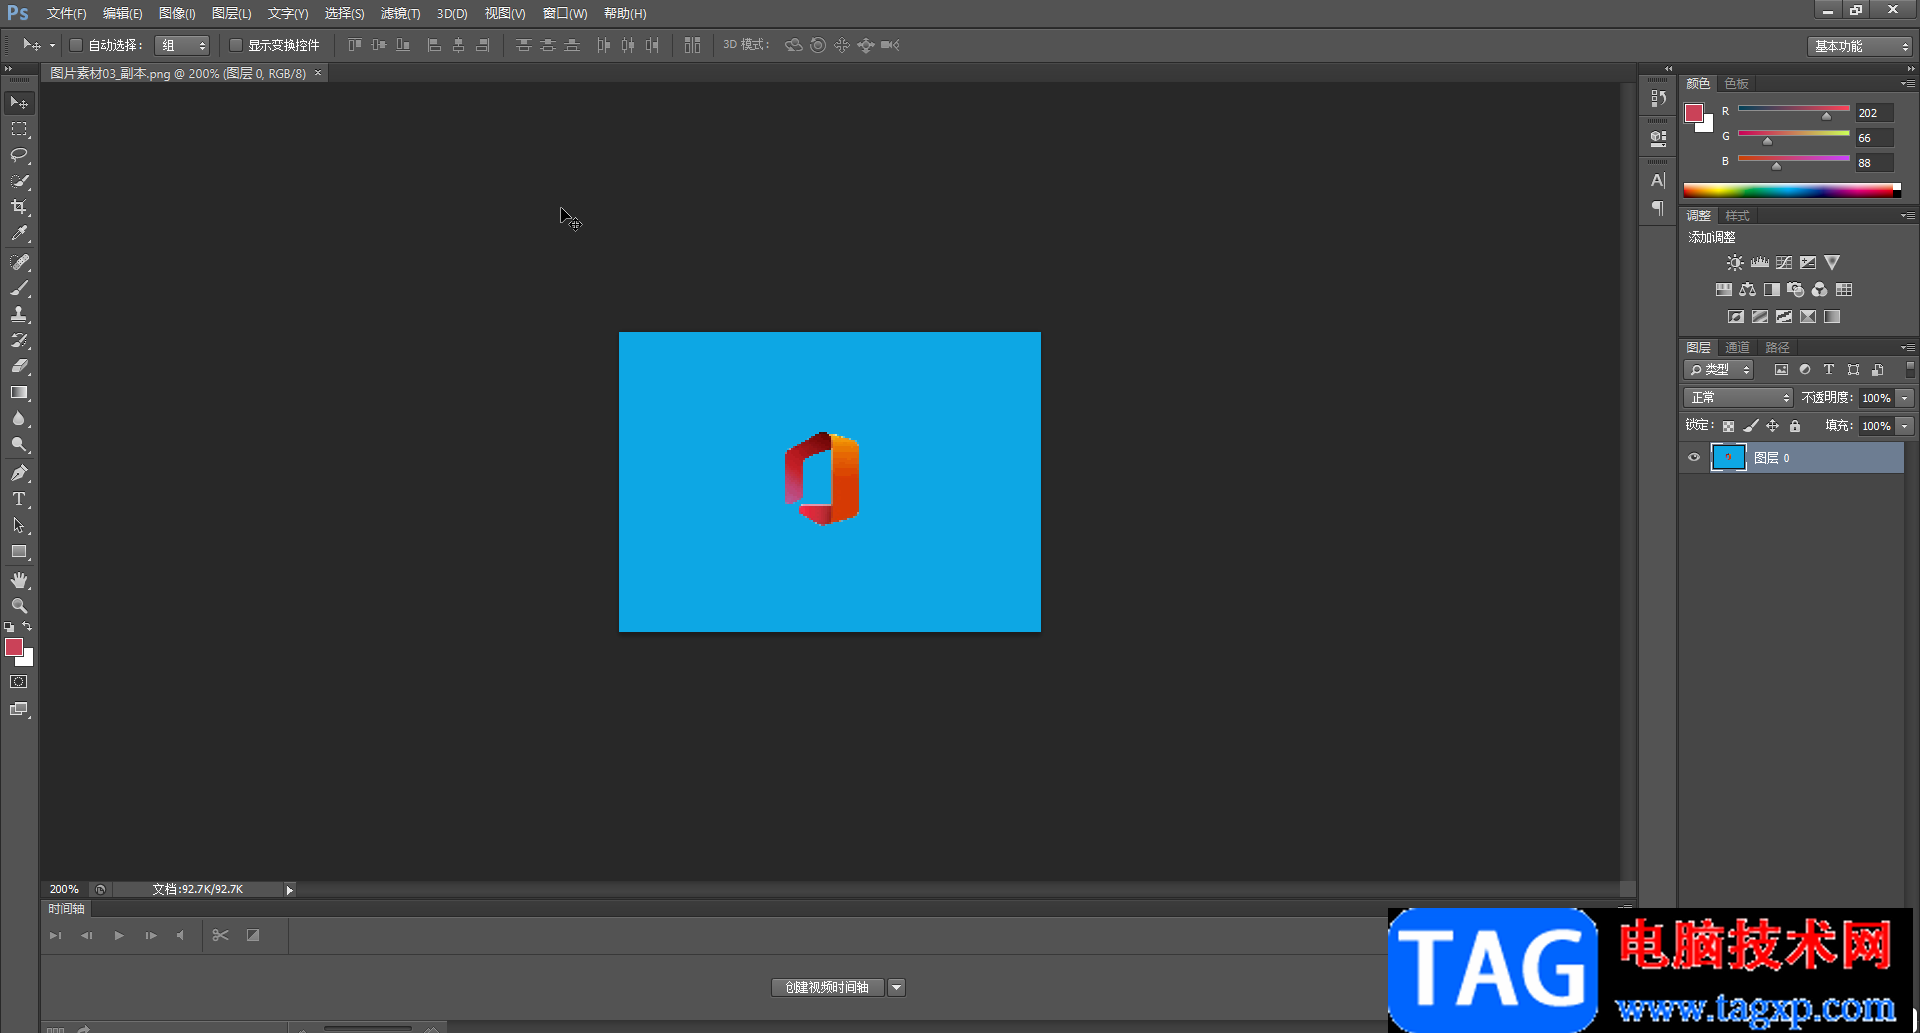Toggle Quick Mask mode

[19, 682]
